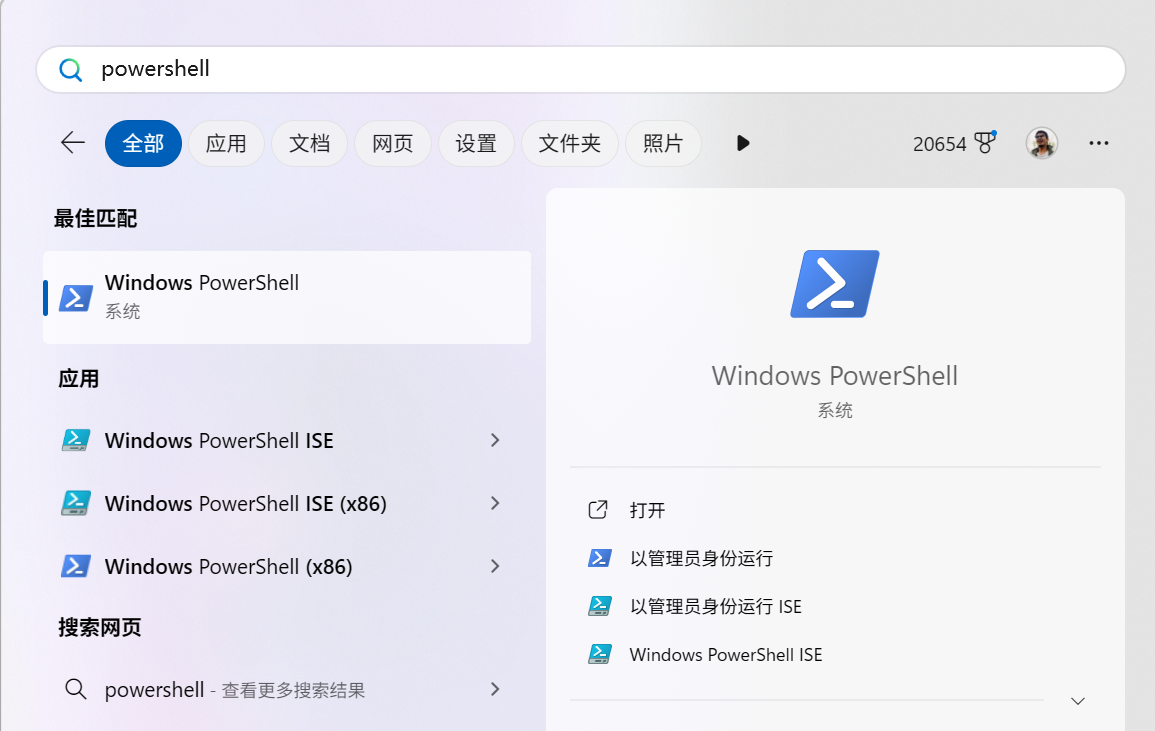Switch to the 网页 filter tab
1155x731 pixels.
coord(393,143)
